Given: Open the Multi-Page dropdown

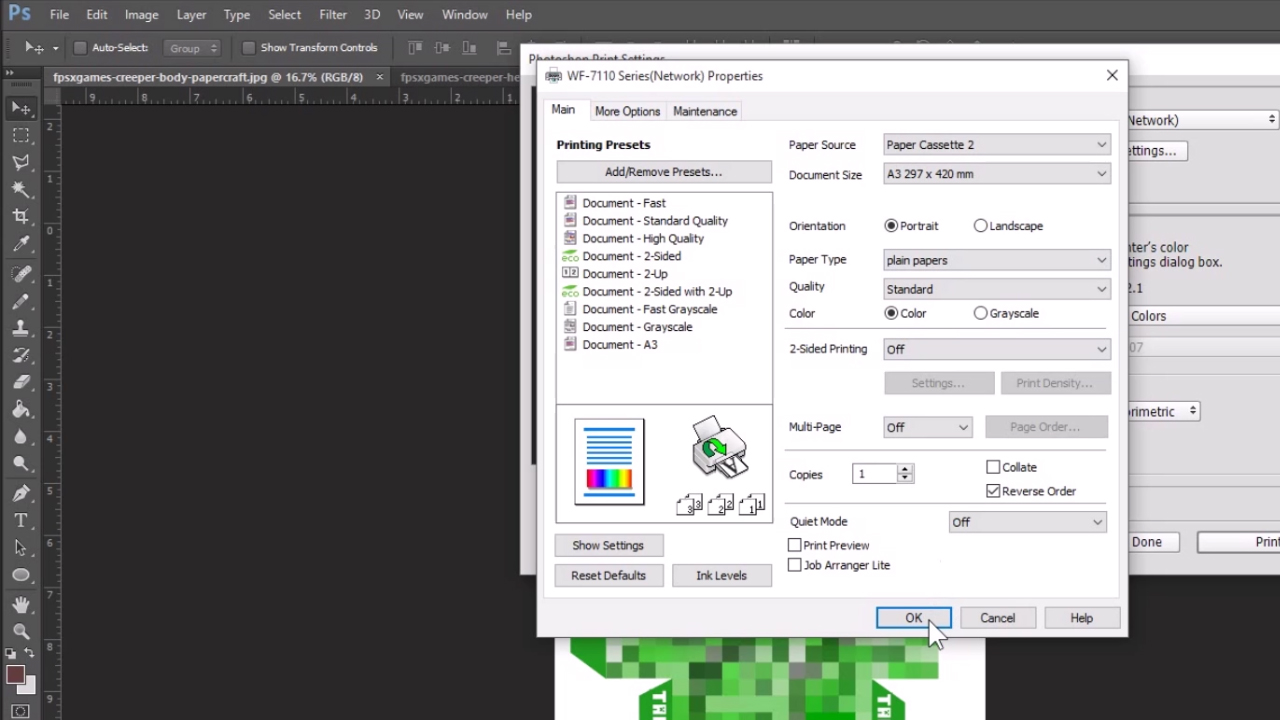Looking at the screenshot, I should pyautogui.click(x=927, y=427).
